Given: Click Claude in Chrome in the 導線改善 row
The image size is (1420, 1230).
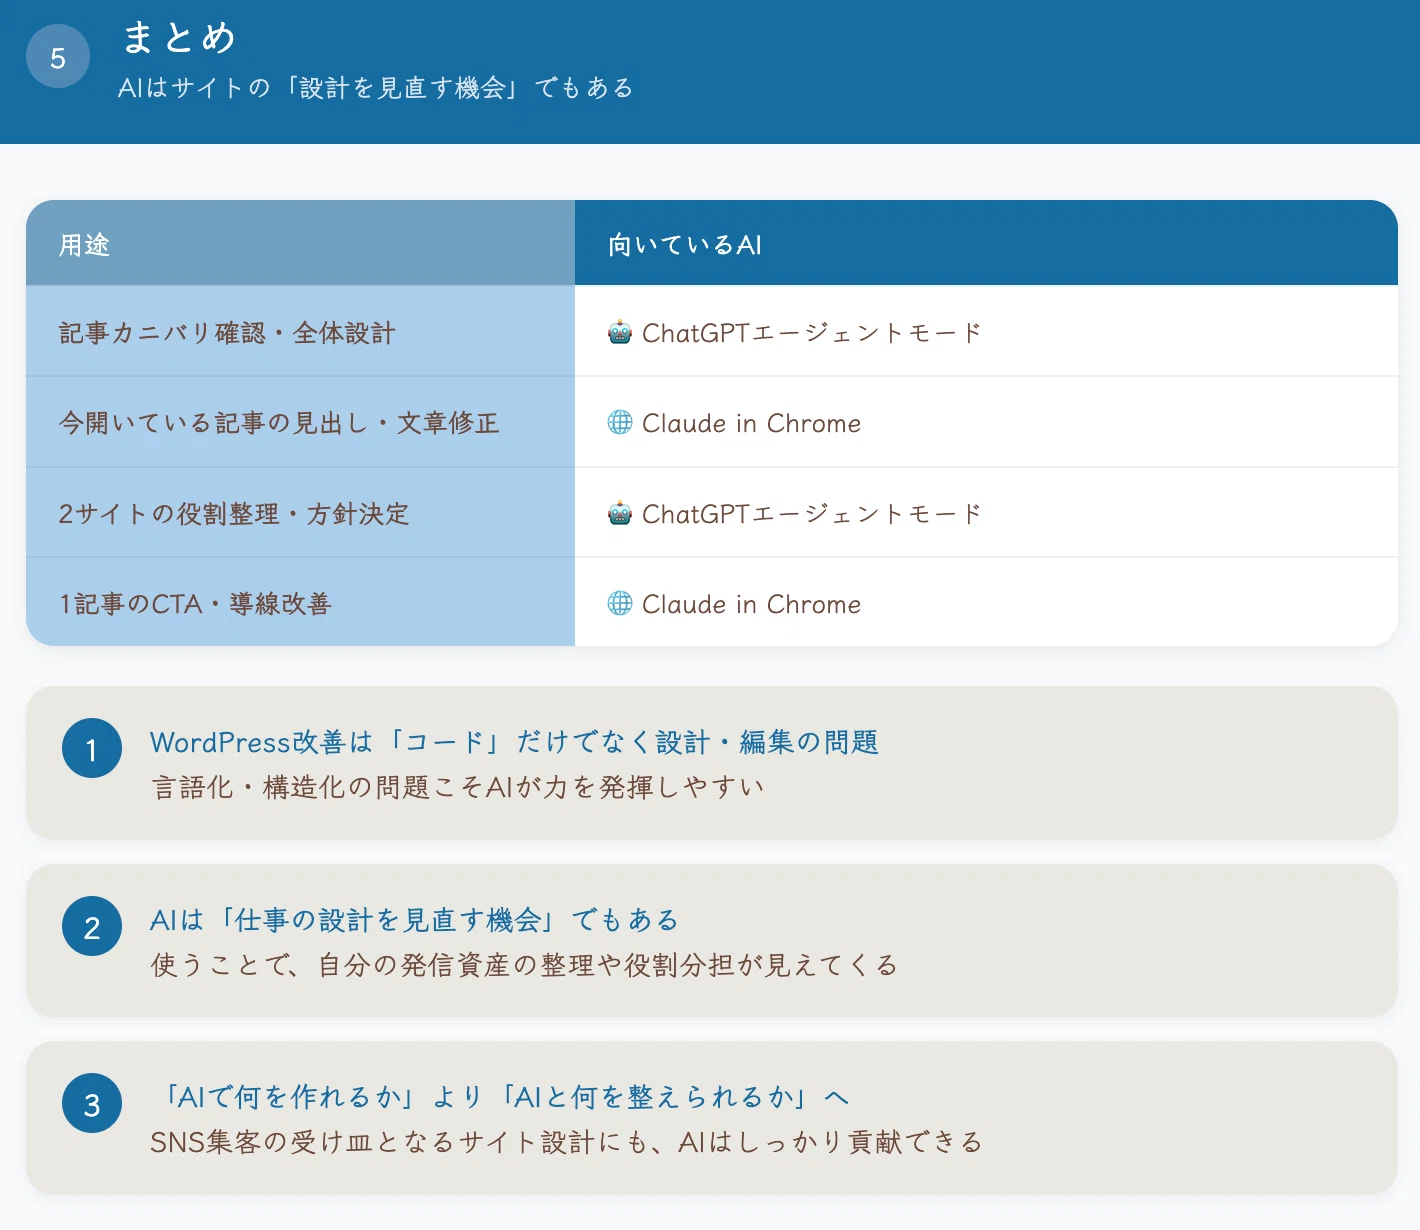Looking at the screenshot, I should coord(751,604).
